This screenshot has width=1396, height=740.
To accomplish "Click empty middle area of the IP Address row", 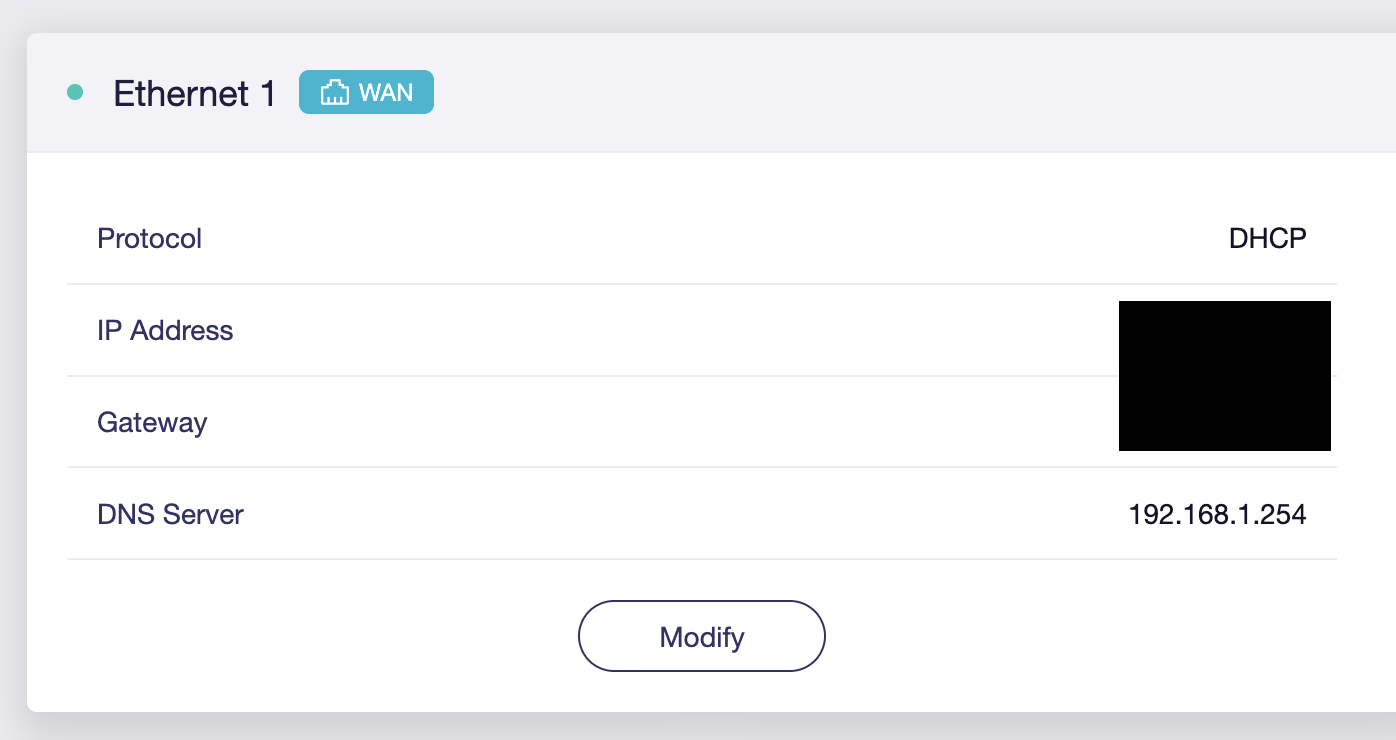I will click(700, 331).
